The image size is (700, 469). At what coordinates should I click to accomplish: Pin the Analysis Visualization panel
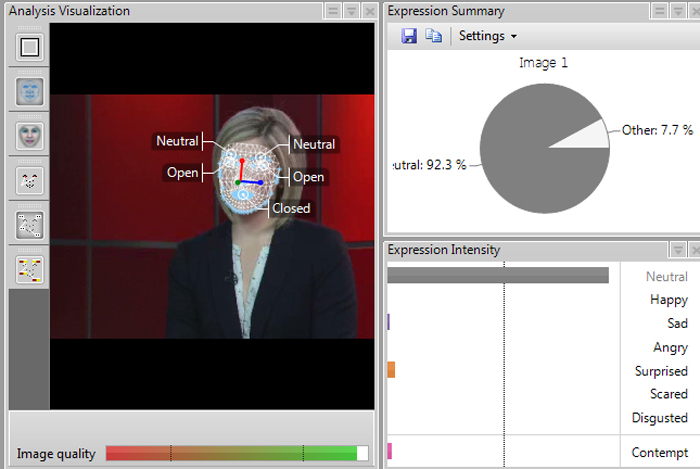pyautogui.click(x=333, y=11)
